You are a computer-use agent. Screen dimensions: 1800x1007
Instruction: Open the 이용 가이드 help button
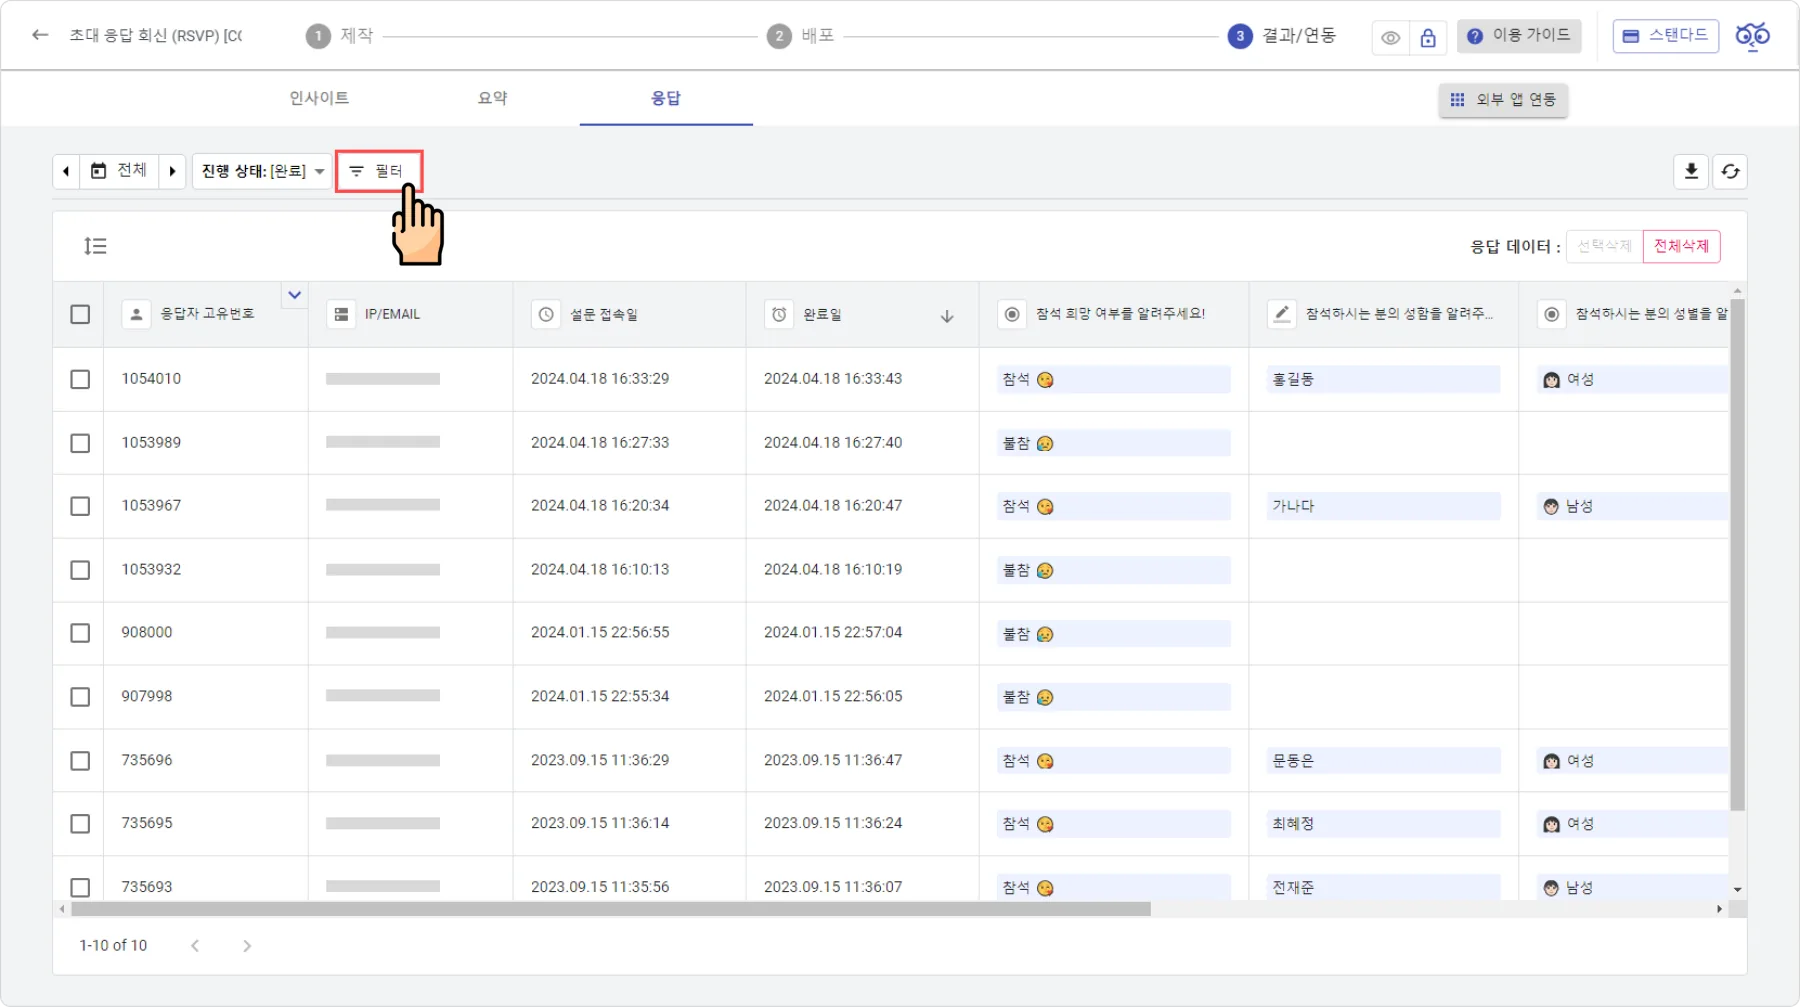coord(1519,36)
